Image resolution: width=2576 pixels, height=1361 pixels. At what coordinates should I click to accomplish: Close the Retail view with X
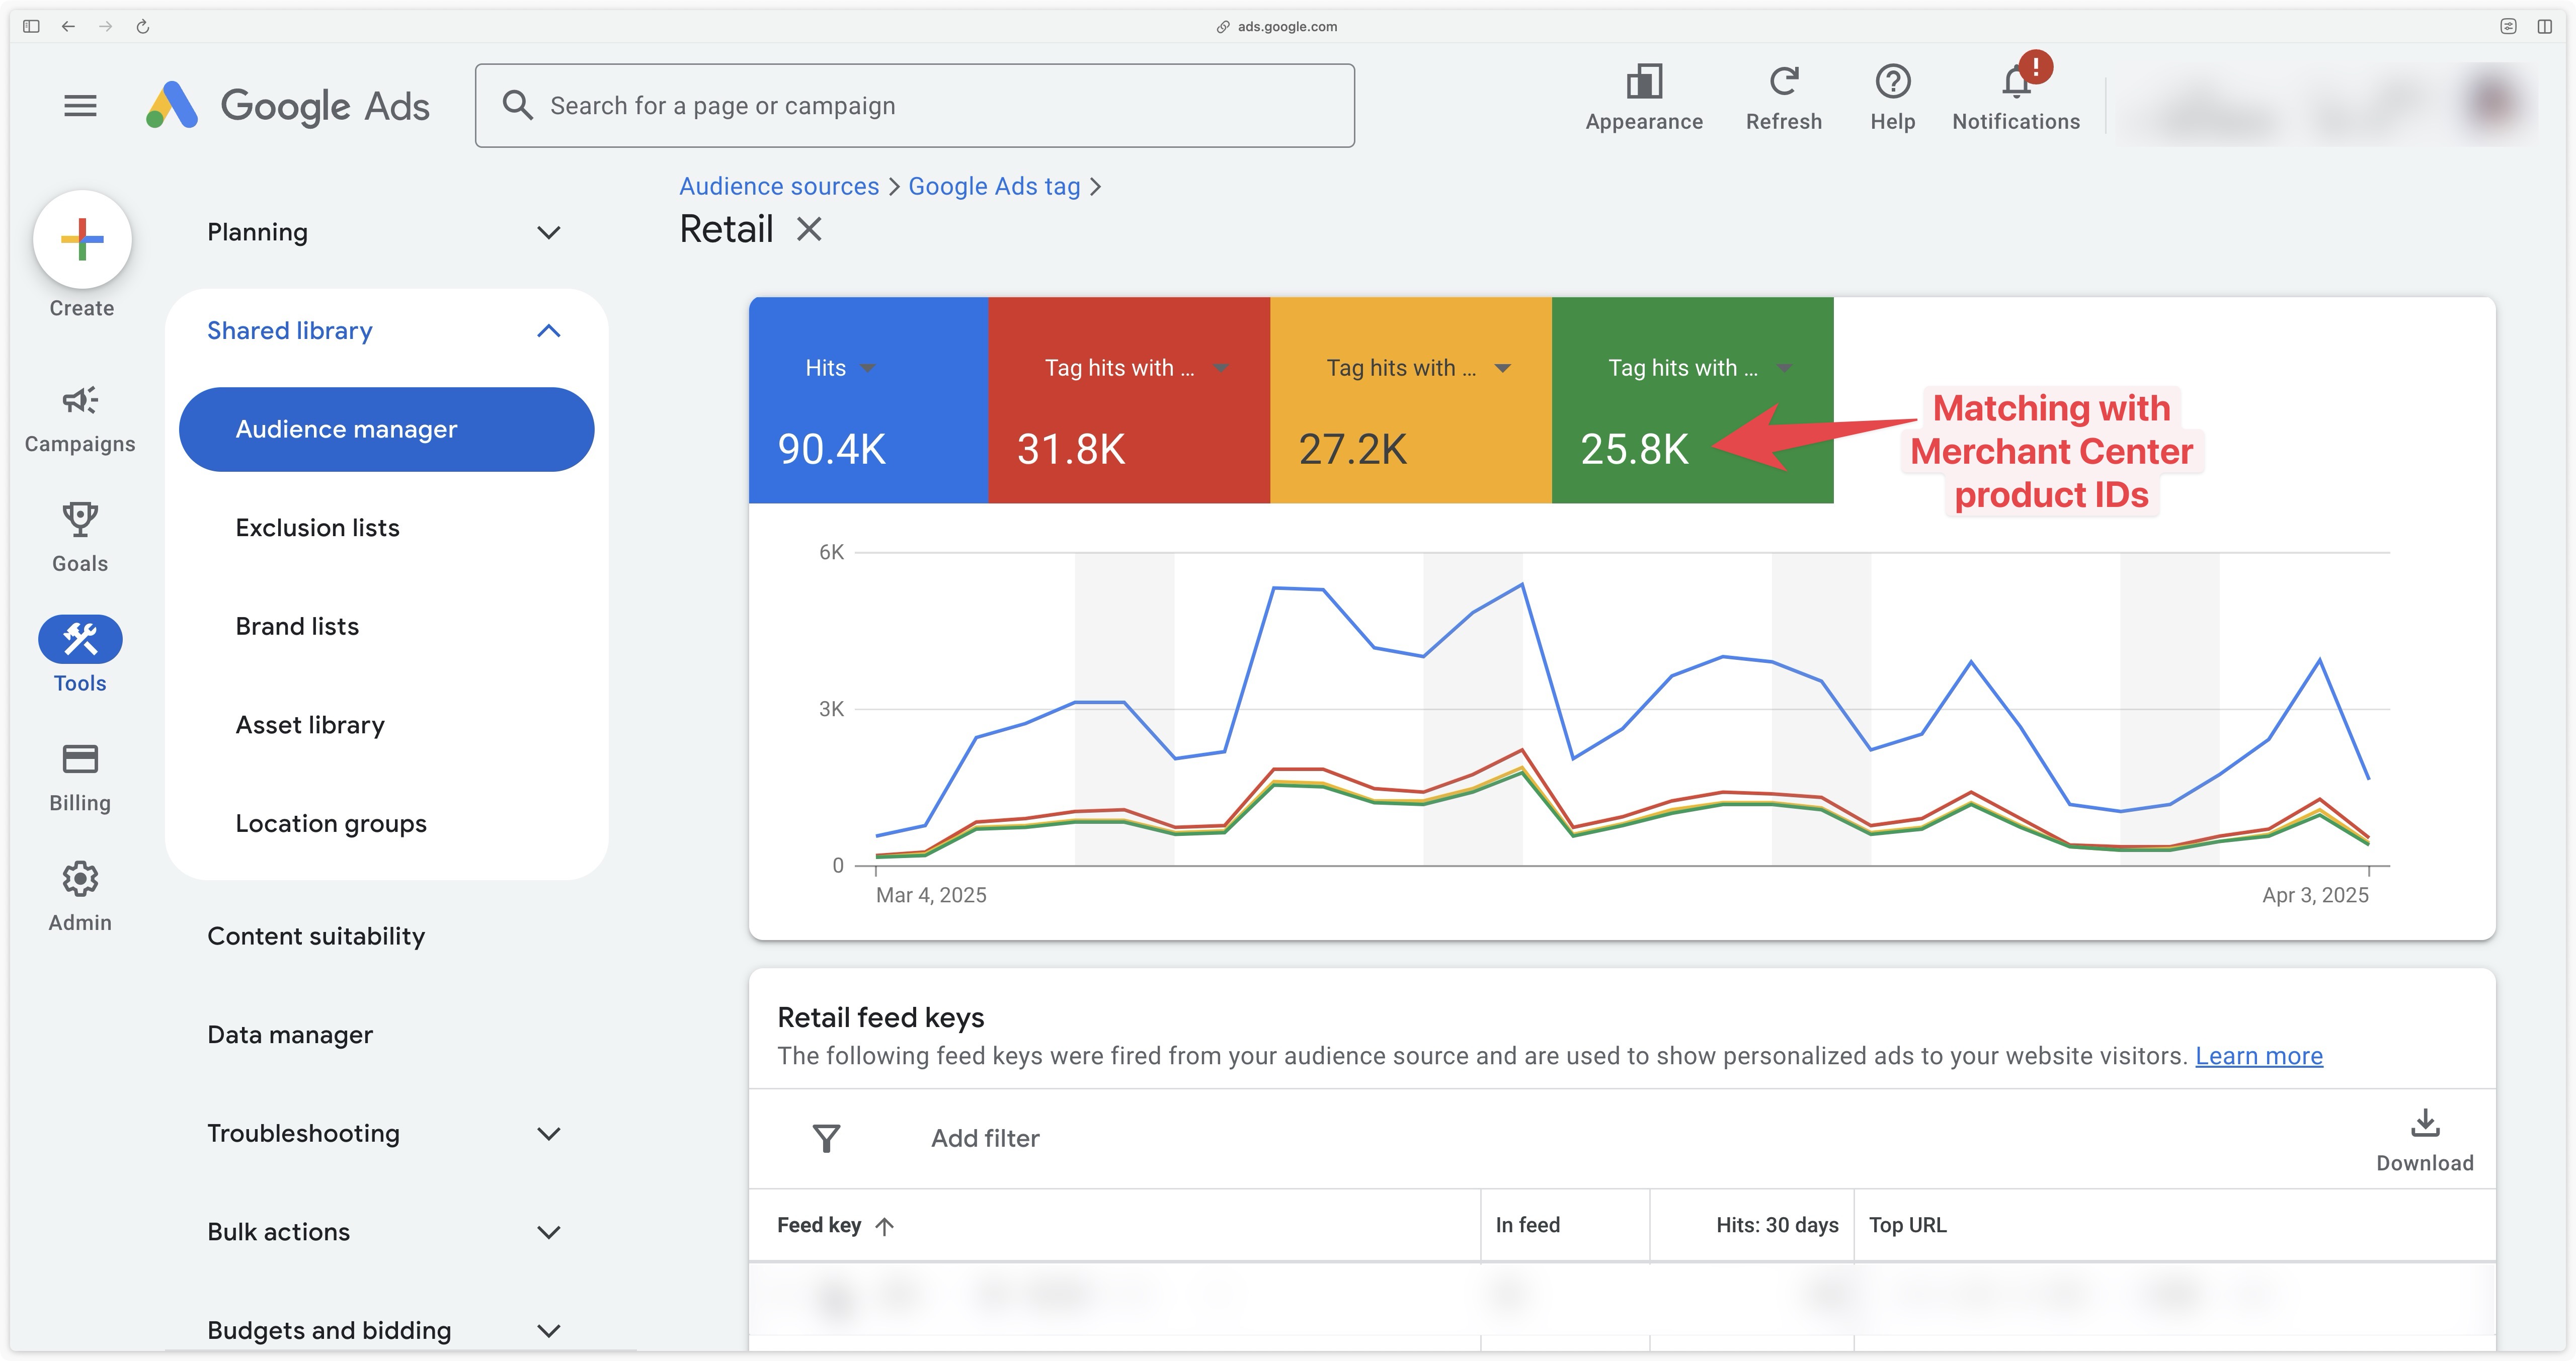(x=809, y=229)
